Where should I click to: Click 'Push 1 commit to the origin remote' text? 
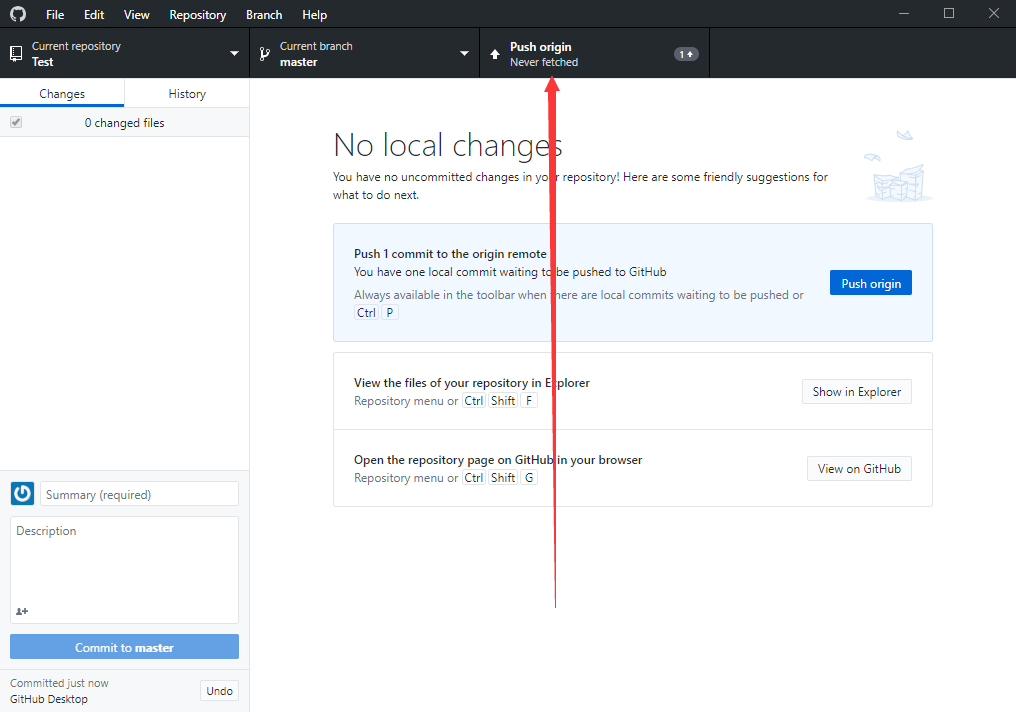point(450,253)
